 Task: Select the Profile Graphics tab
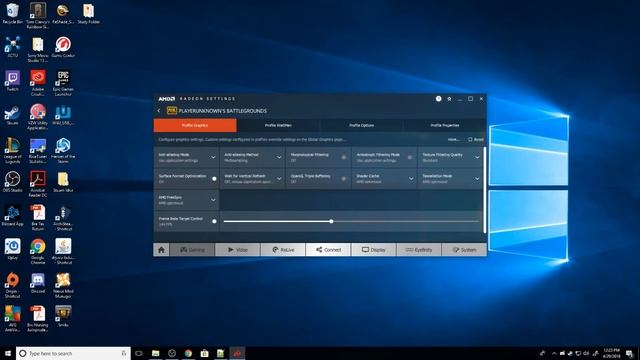[x=195, y=125]
